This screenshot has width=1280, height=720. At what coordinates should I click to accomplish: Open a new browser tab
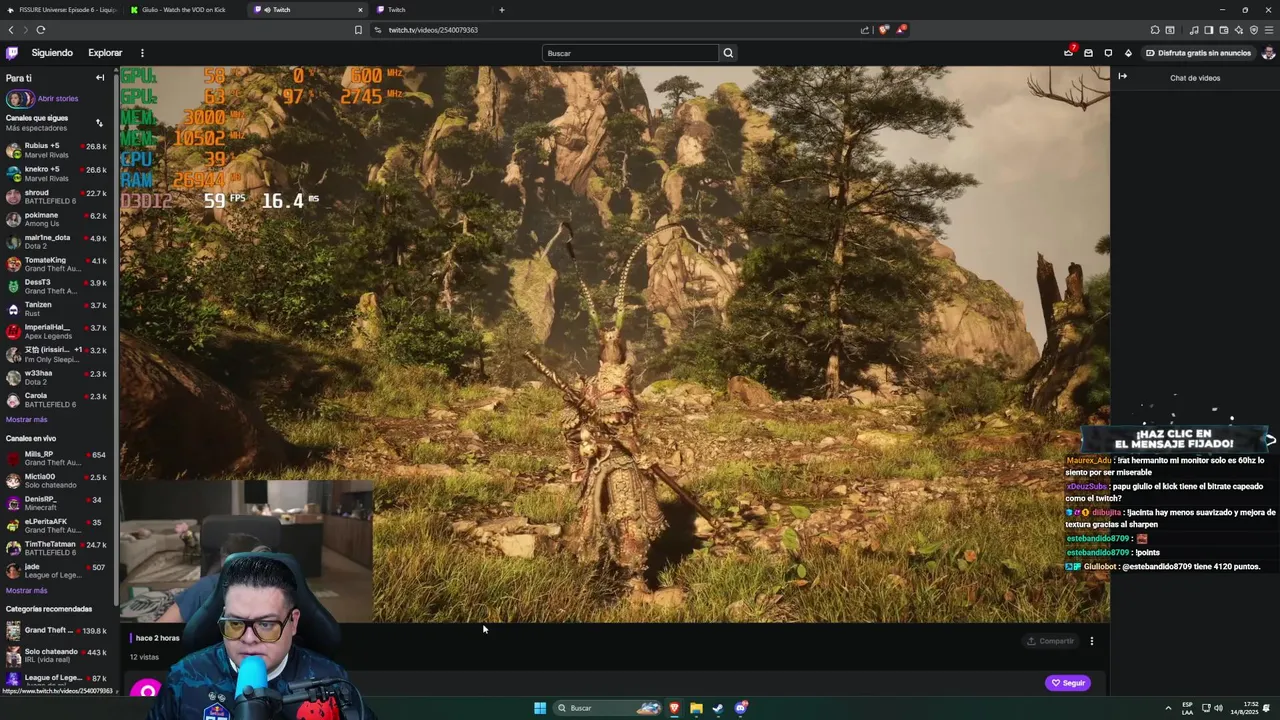click(x=501, y=10)
